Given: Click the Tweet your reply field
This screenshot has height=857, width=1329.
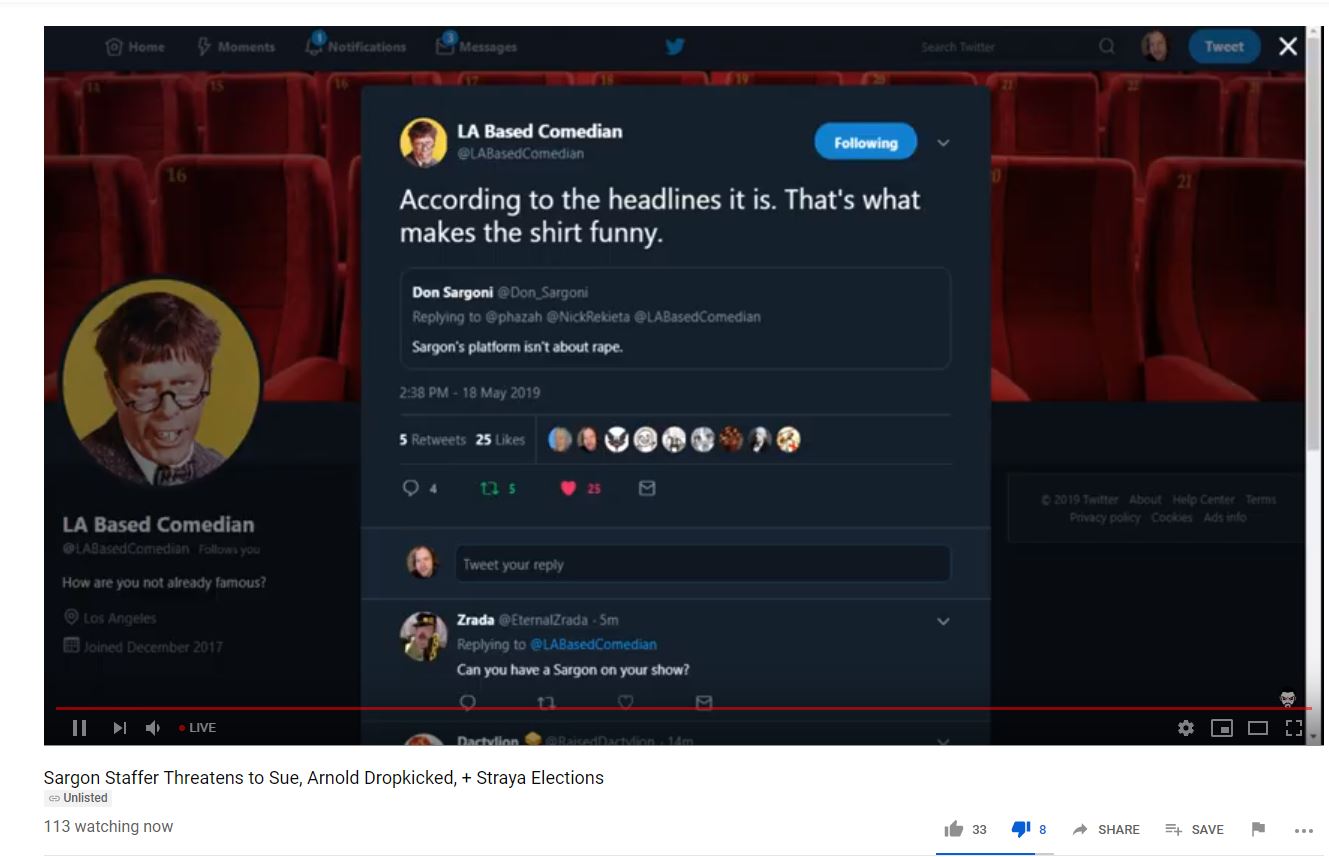Looking at the screenshot, I should click(703, 564).
